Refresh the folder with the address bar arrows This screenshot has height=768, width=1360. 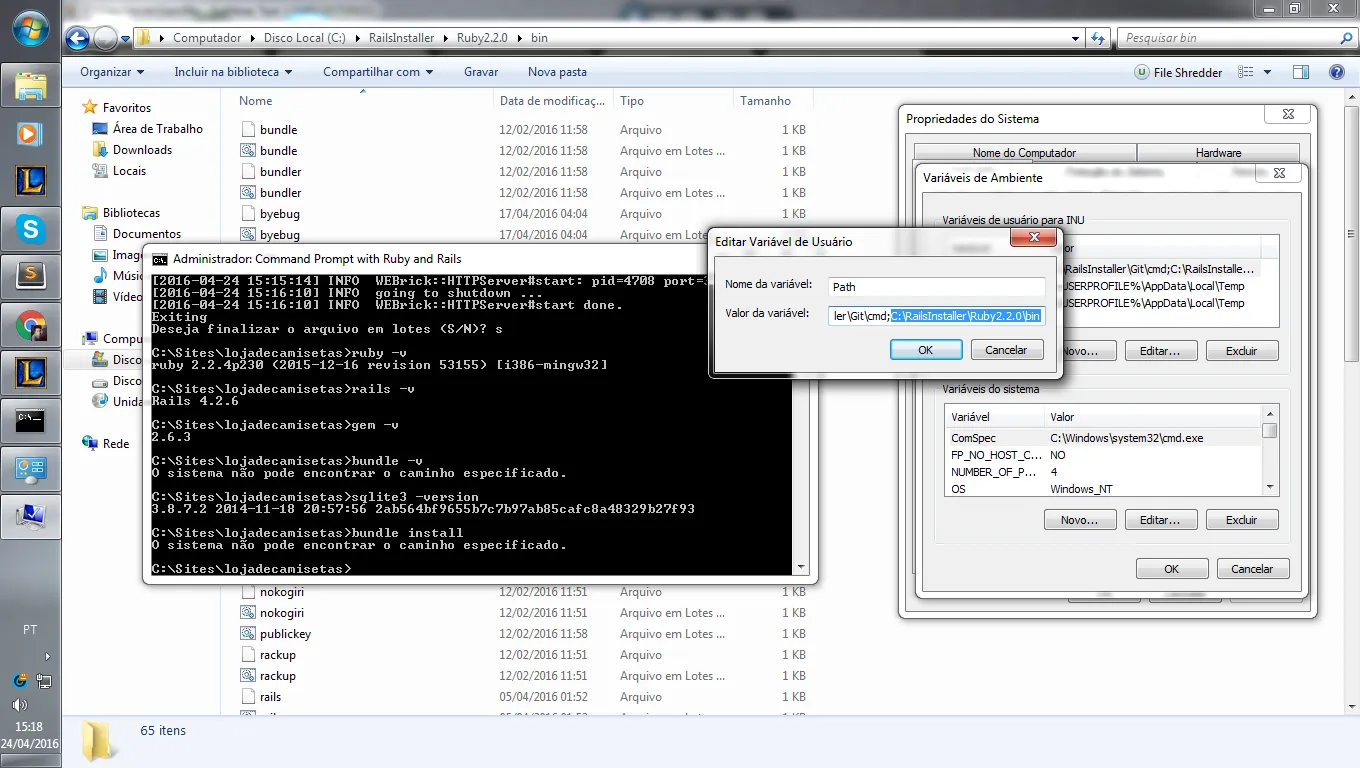[x=1098, y=38]
